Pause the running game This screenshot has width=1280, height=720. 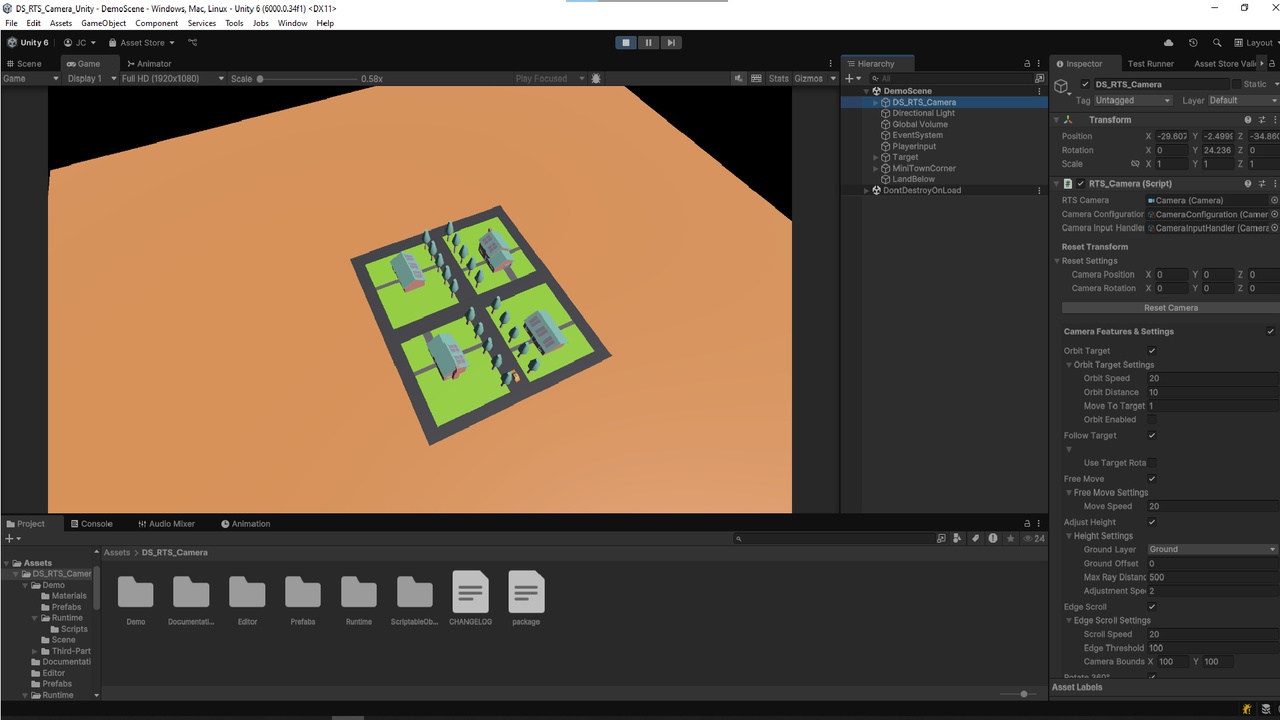tap(648, 43)
